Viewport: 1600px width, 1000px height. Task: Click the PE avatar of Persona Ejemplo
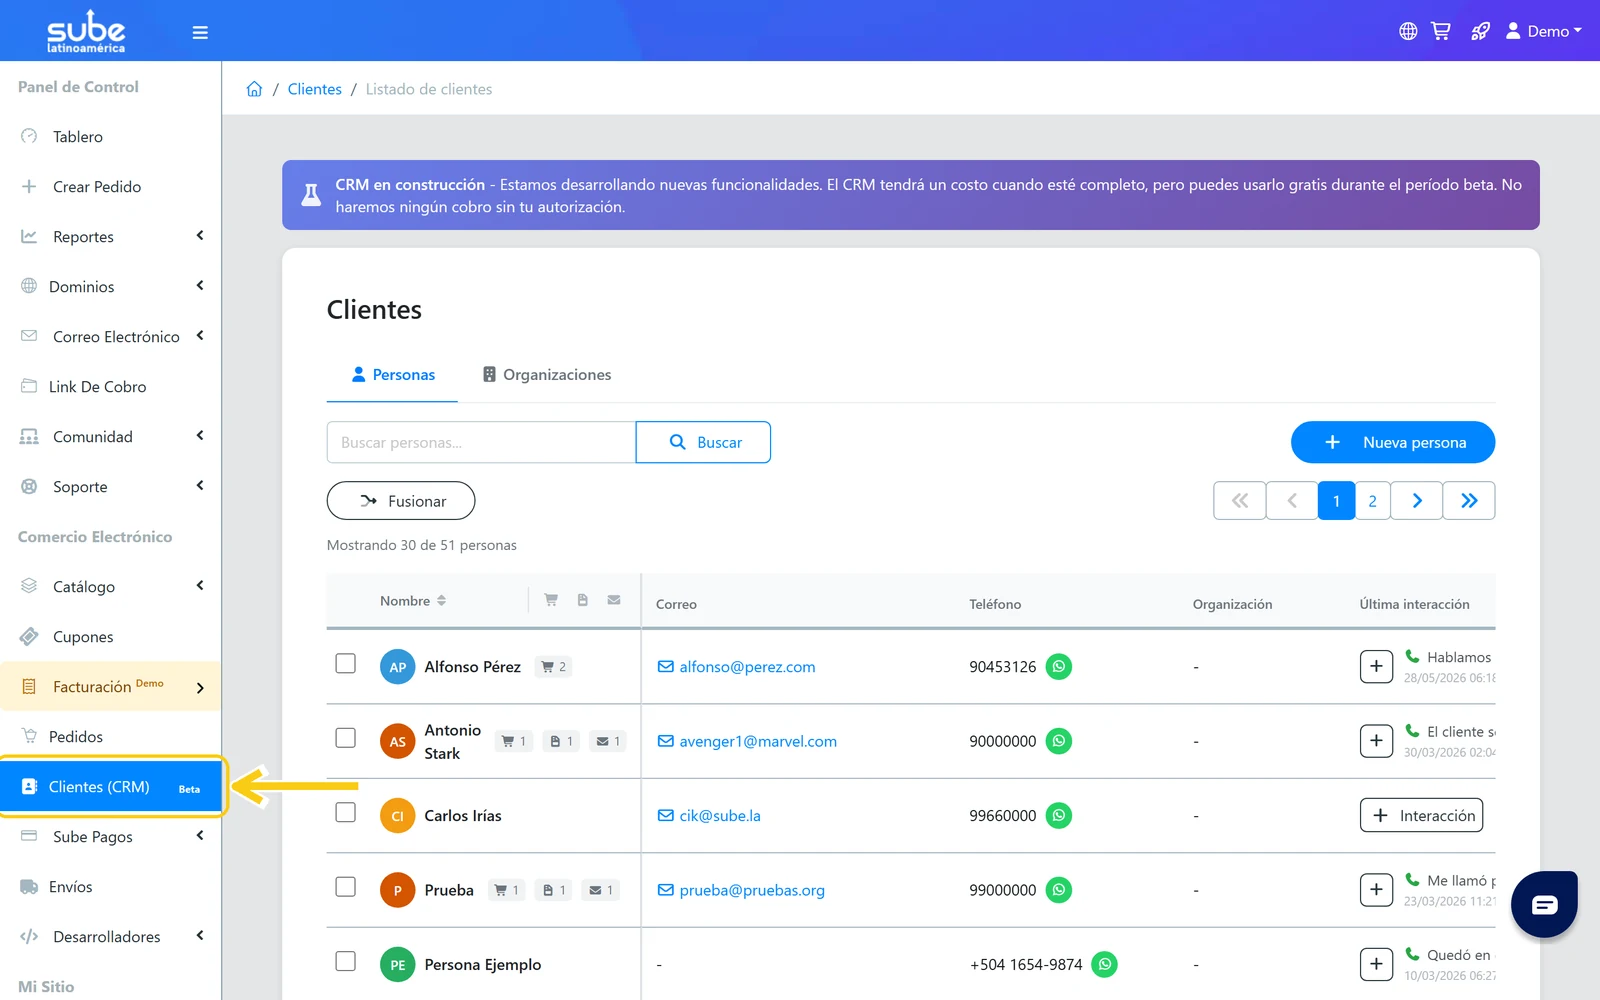pyautogui.click(x=397, y=965)
